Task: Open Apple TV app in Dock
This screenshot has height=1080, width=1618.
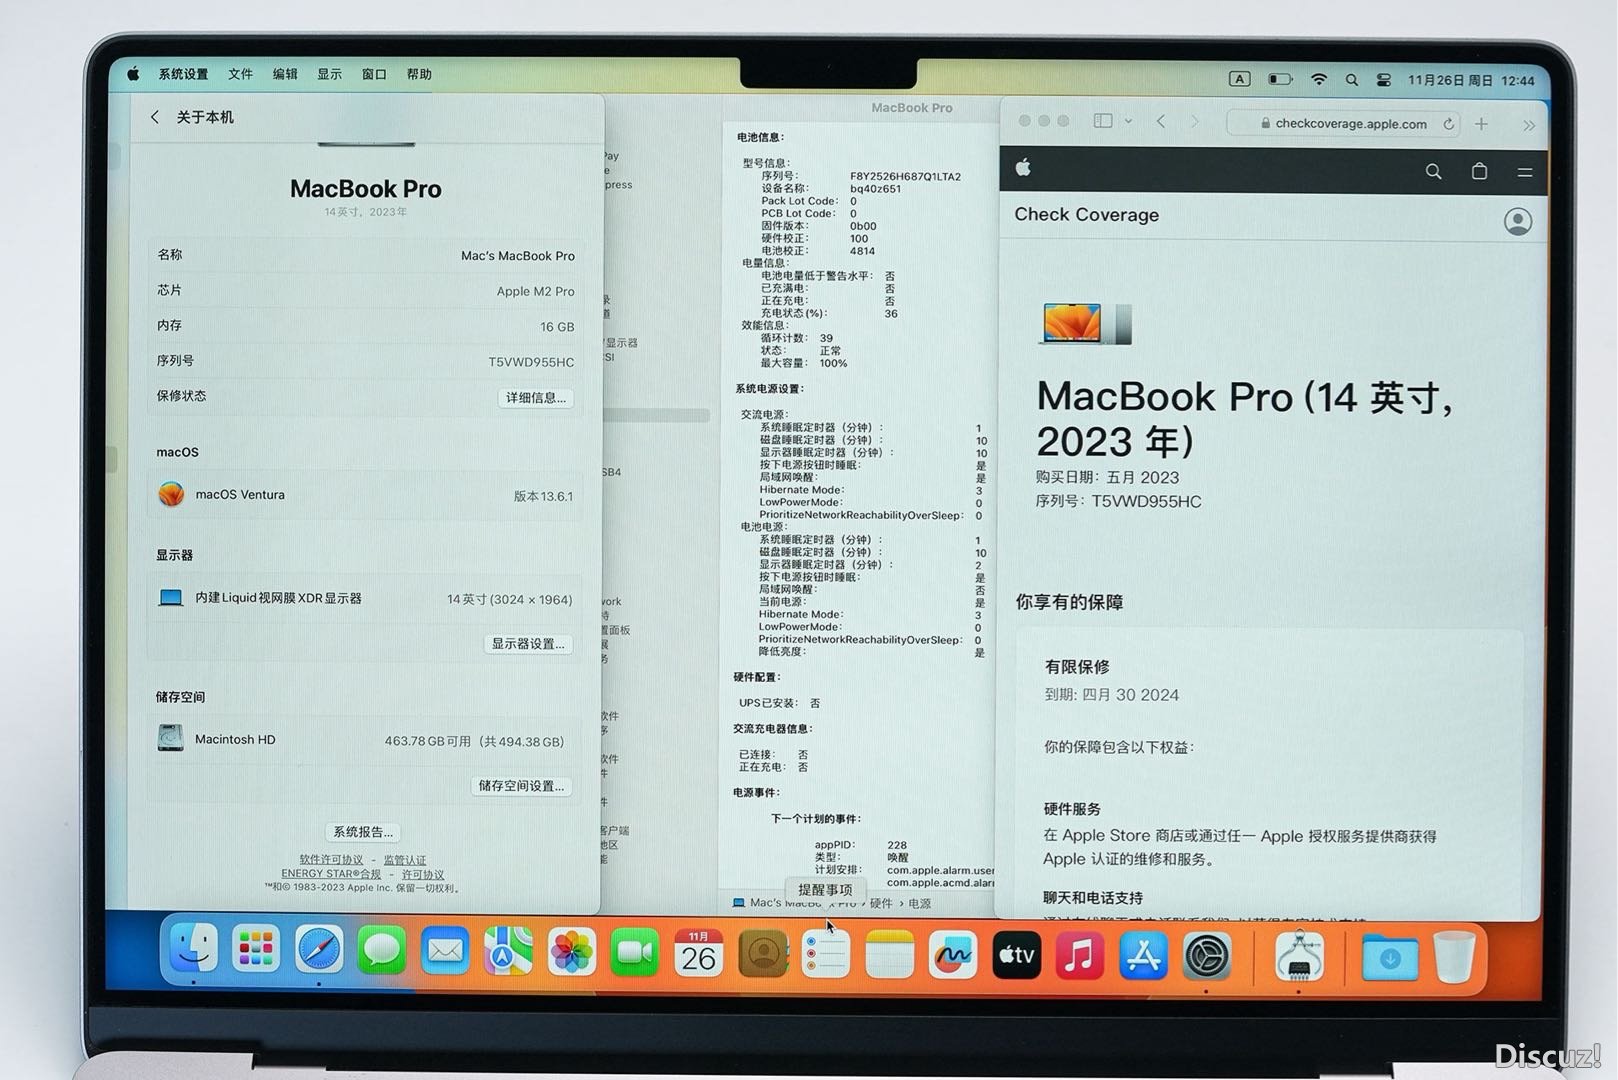Action: coord(1017,956)
